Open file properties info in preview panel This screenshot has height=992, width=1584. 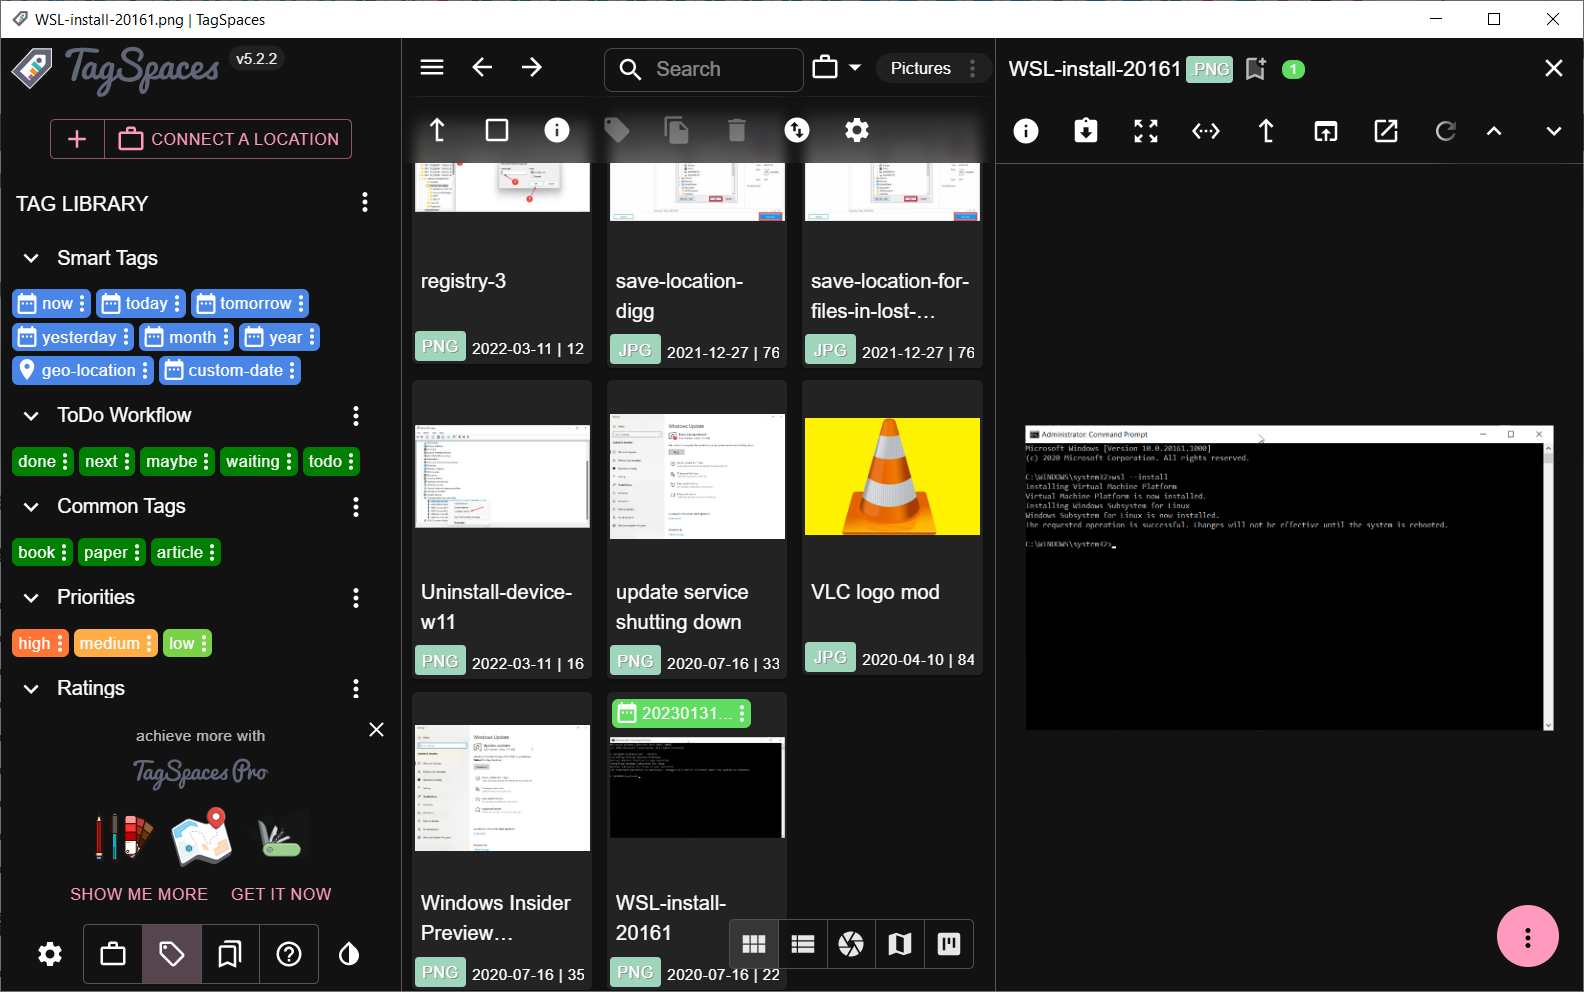(1026, 131)
